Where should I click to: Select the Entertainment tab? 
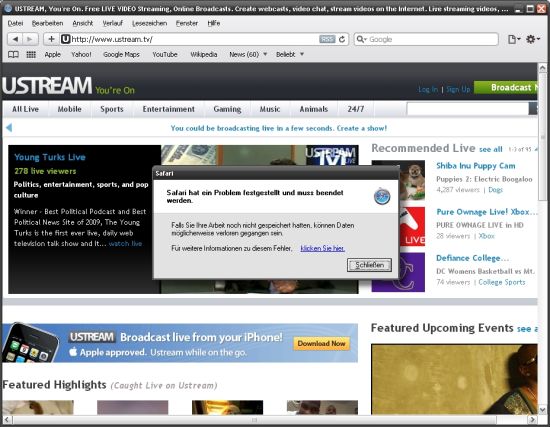coord(168,109)
